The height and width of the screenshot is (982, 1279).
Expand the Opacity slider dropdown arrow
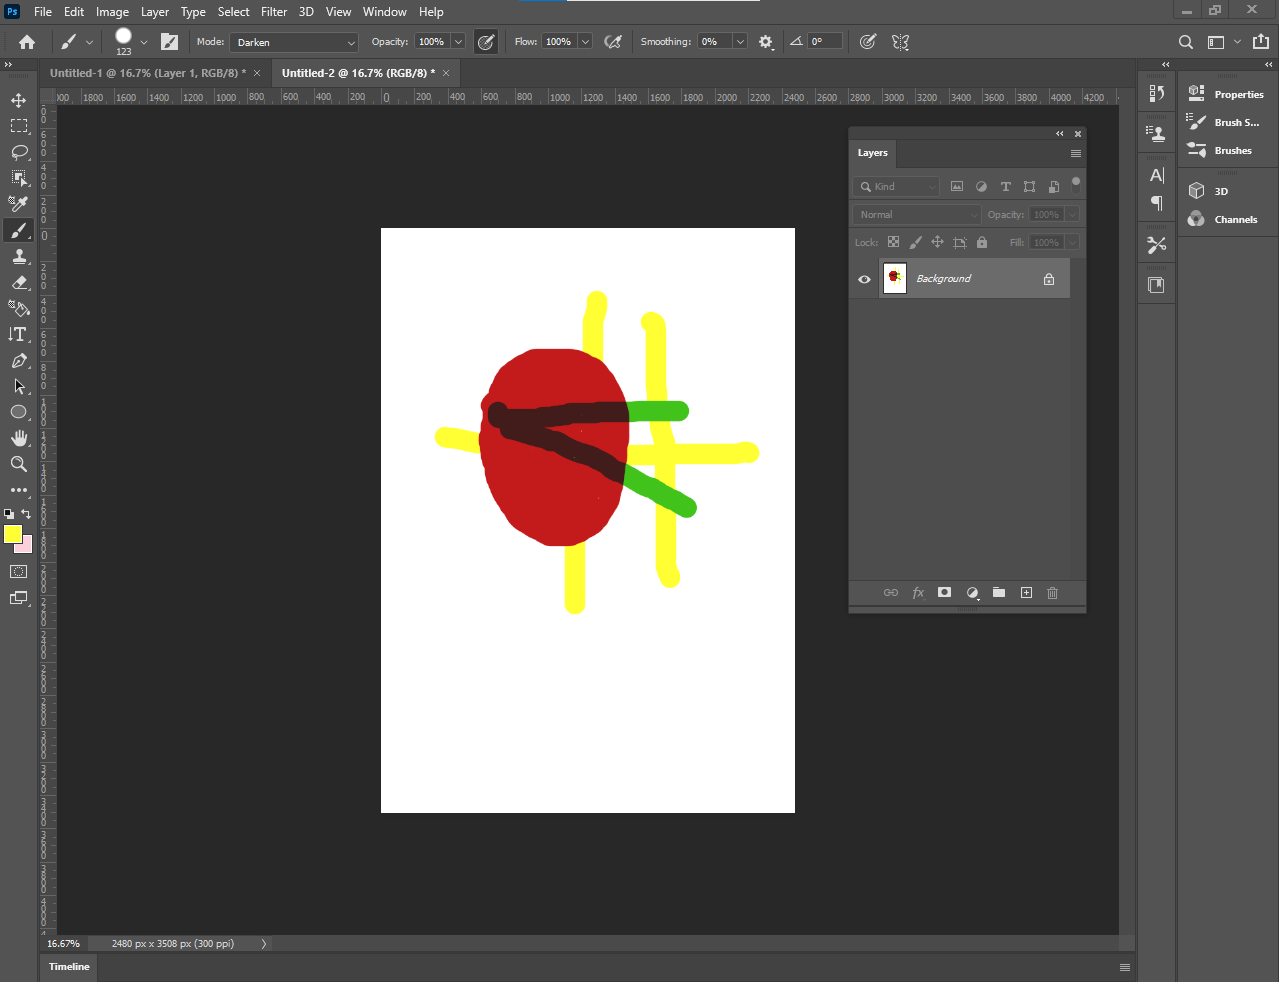(x=458, y=42)
